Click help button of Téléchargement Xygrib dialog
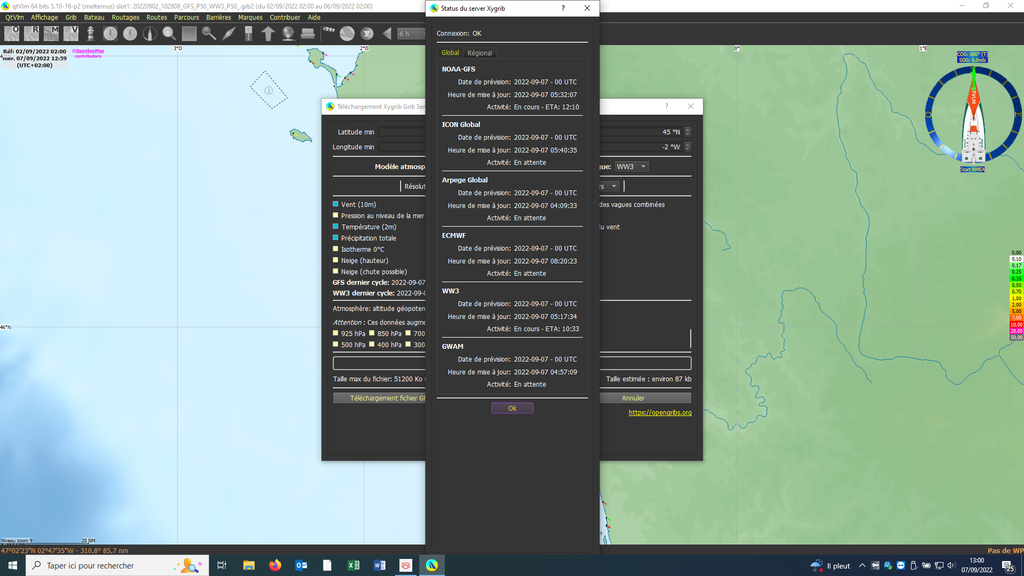The image size is (1024, 576). [666, 106]
